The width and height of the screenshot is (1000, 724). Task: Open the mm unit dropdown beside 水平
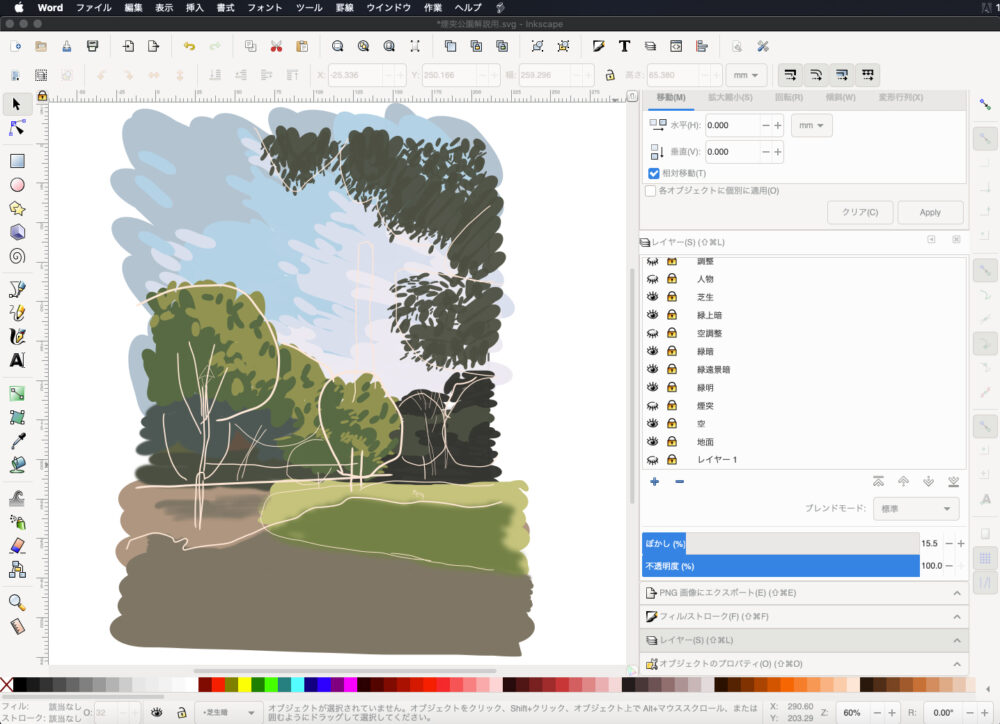[x=811, y=126]
